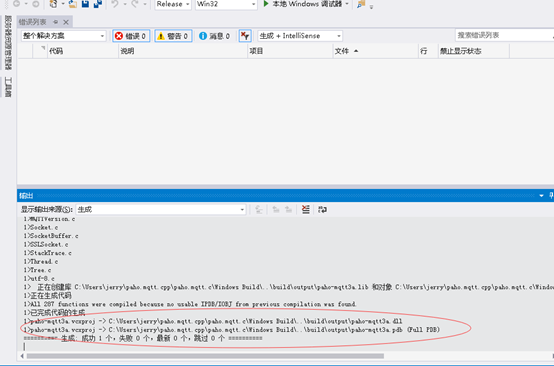Viewport: 554px width, 366px height.
Task: Click the new project icon
Action: click(x=53, y=4)
